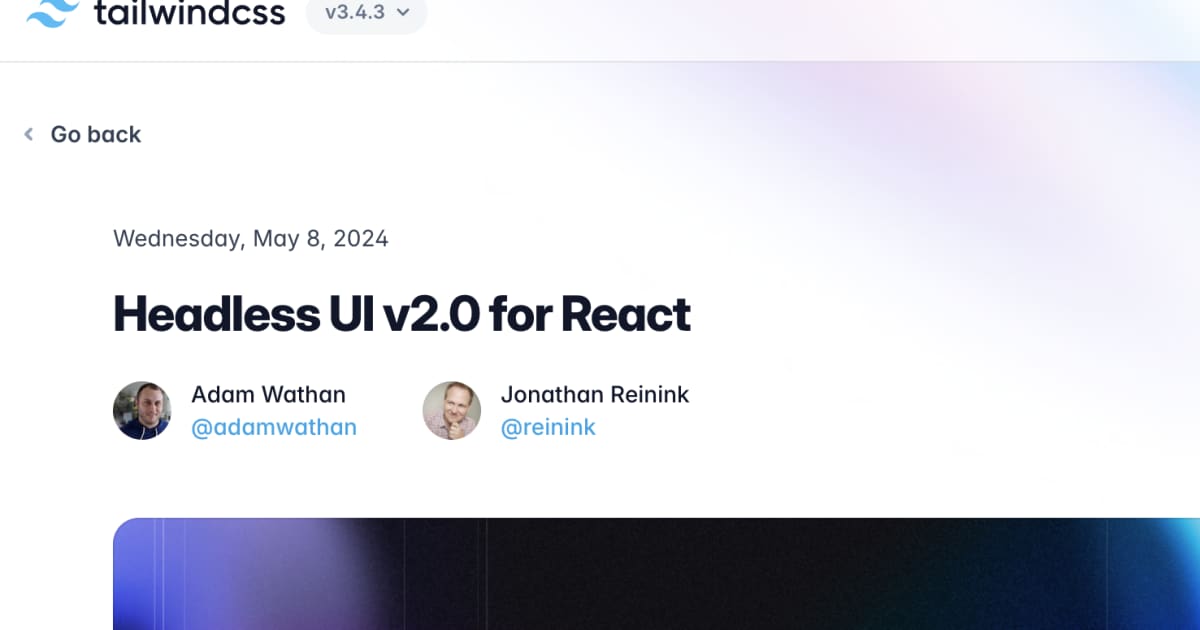Follow the @reinink handle link
Viewport: 1200px width, 630px height.
coord(549,427)
